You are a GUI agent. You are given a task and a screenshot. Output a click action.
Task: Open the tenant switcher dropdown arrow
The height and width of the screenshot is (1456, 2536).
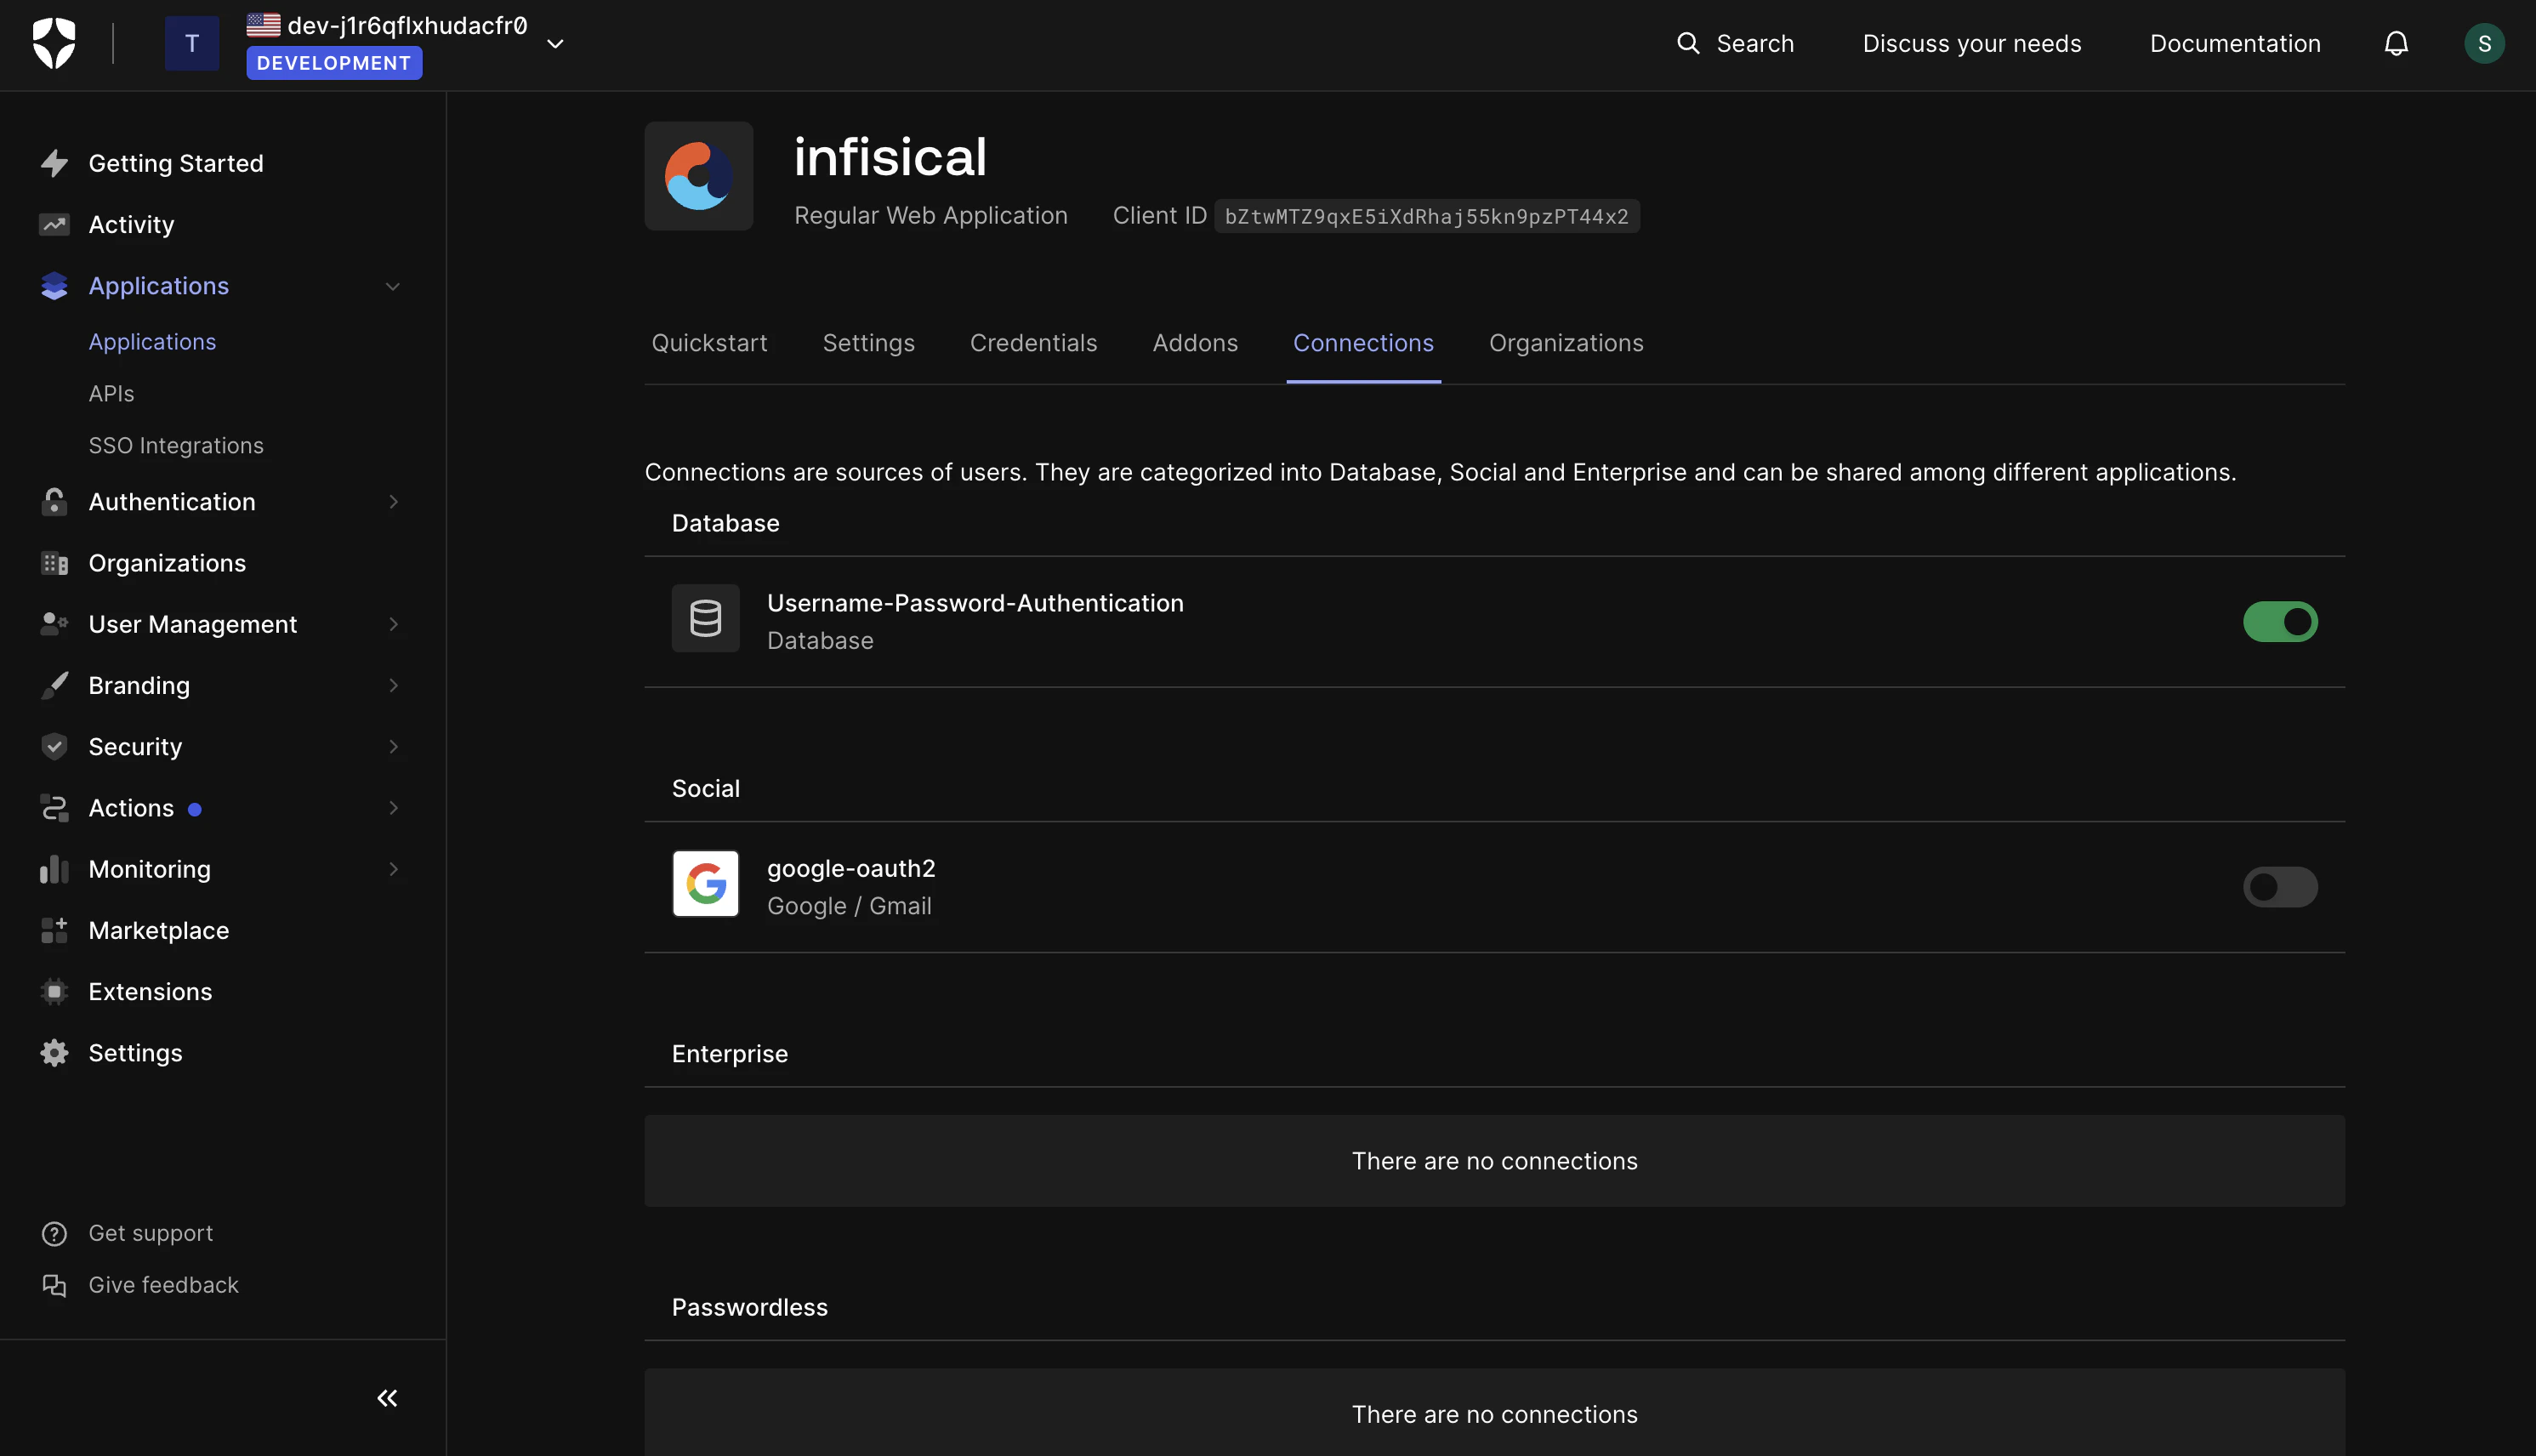click(555, 43)
